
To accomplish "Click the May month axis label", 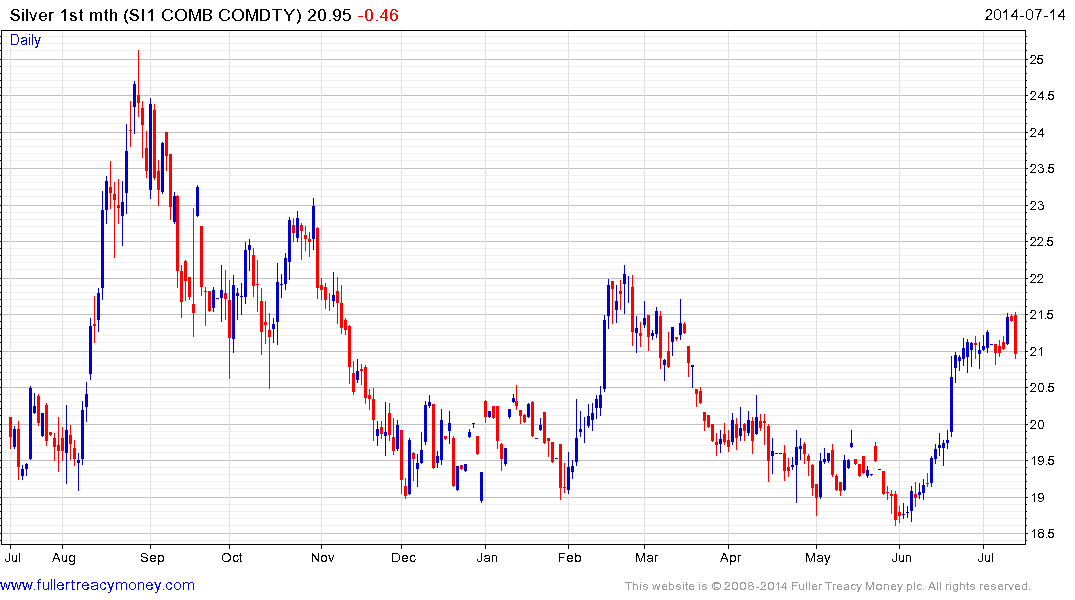I will point(817,558).
